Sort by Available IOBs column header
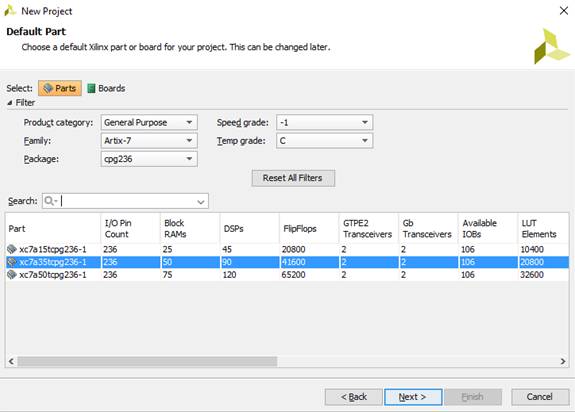 (x=488, y=228)
